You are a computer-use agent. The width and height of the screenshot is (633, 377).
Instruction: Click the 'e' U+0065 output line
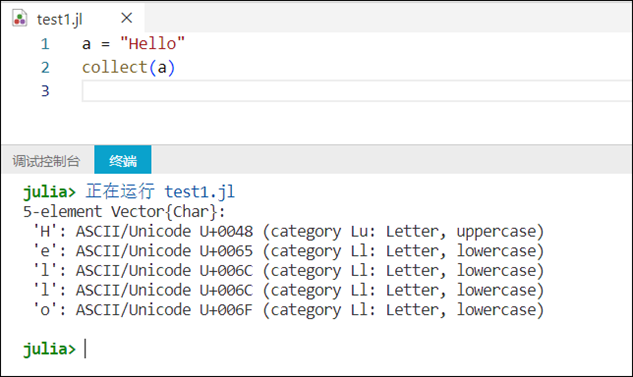pos(288,251)
